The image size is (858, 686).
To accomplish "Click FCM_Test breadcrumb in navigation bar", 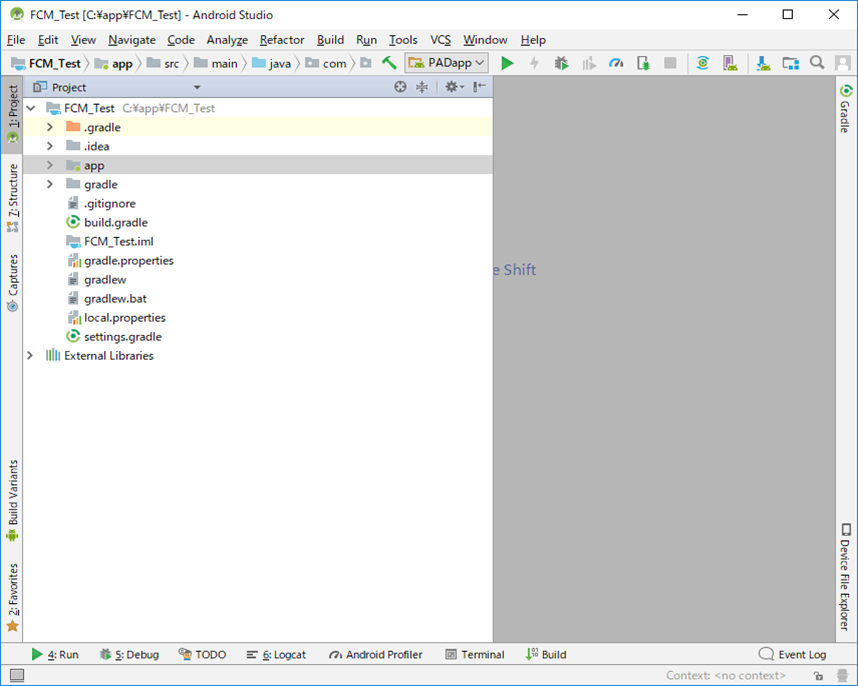I will point(46,63).
